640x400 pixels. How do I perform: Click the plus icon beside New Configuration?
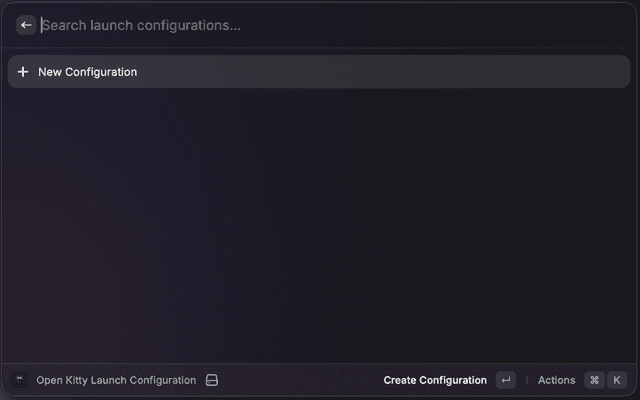point(23,72)
